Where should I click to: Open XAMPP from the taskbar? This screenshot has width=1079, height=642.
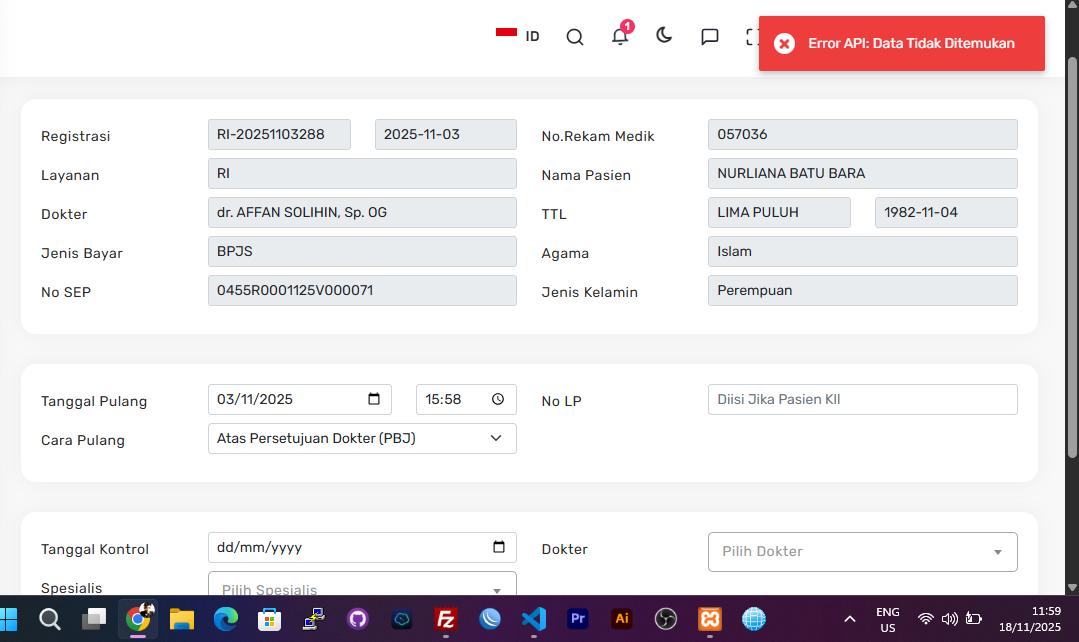click(710, 619)
